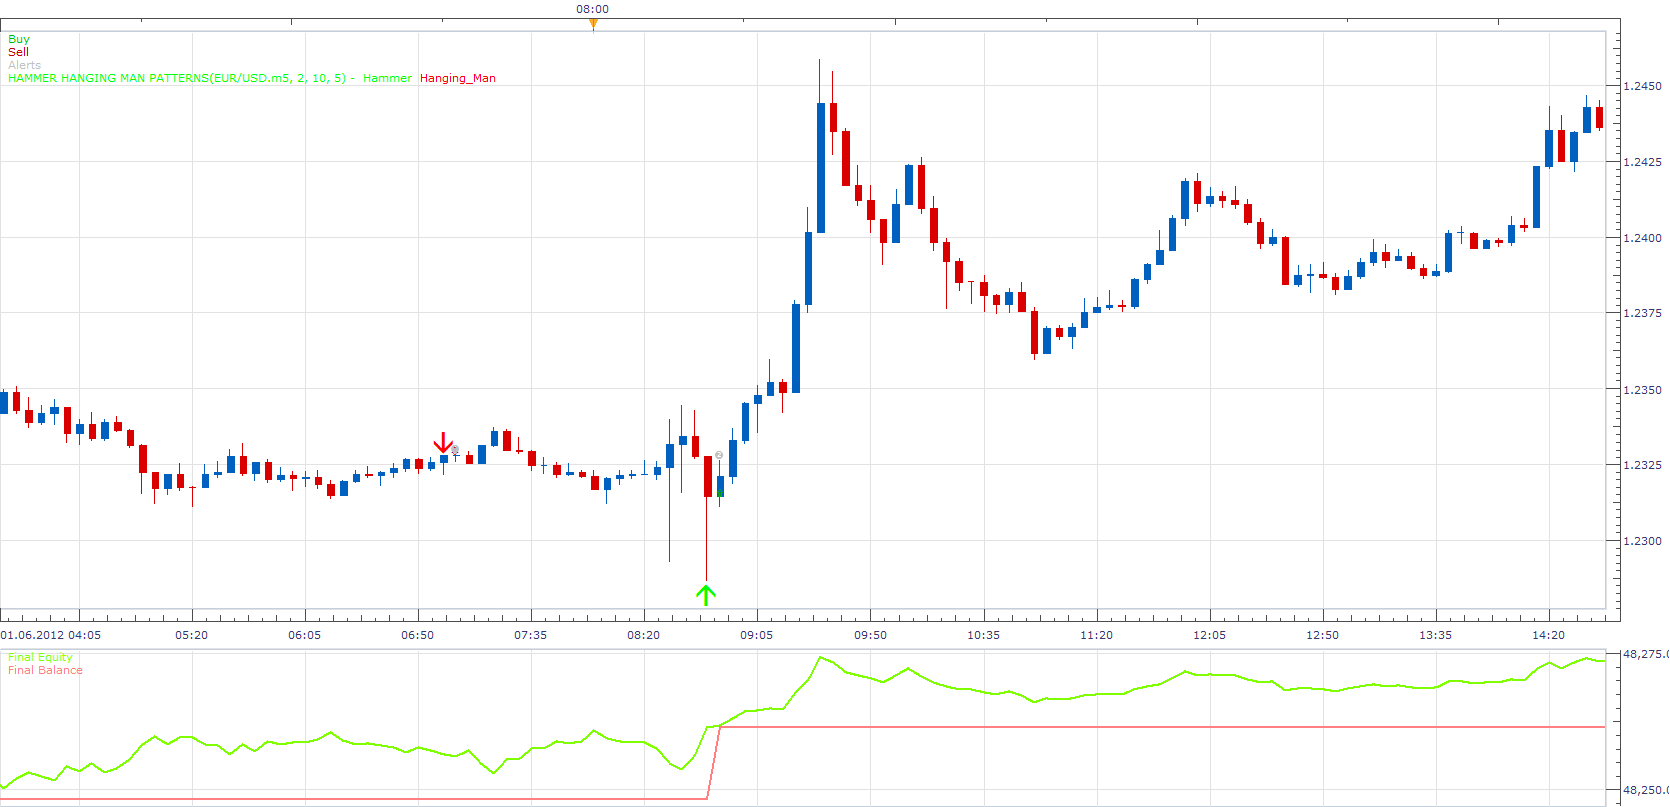Click the grayed Alerts legend label

point(25,65)
